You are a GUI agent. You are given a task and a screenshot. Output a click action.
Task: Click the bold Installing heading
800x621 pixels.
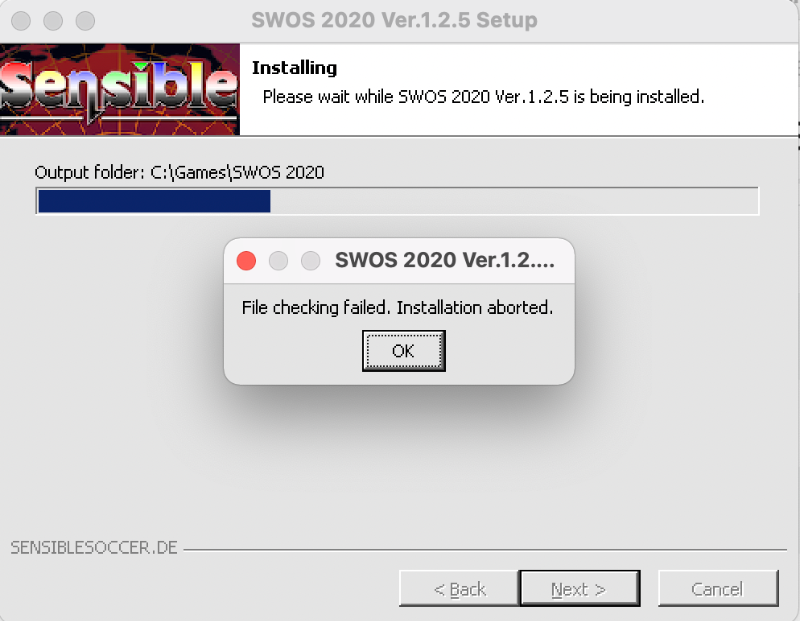click(x=294, y=68)
